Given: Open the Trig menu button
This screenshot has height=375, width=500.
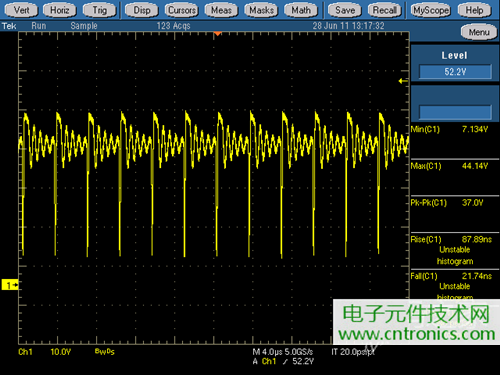Looking at the screenshot, I should click(x=100, y=10).
